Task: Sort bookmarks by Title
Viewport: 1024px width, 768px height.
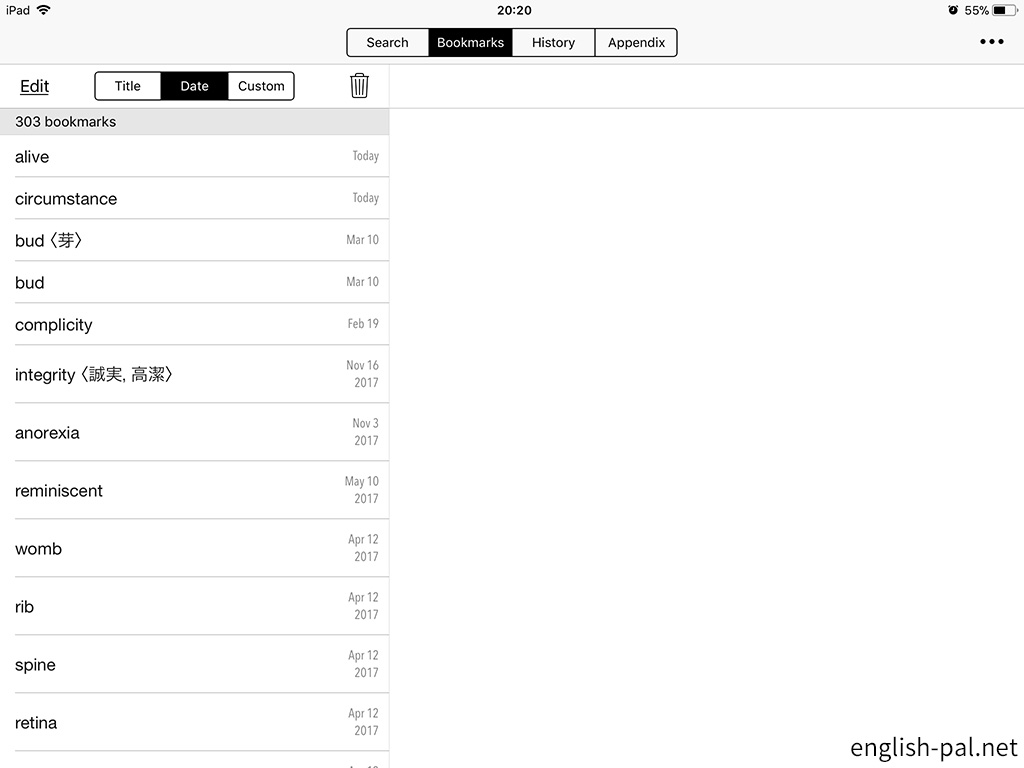Action: click(x=128, y=86)
